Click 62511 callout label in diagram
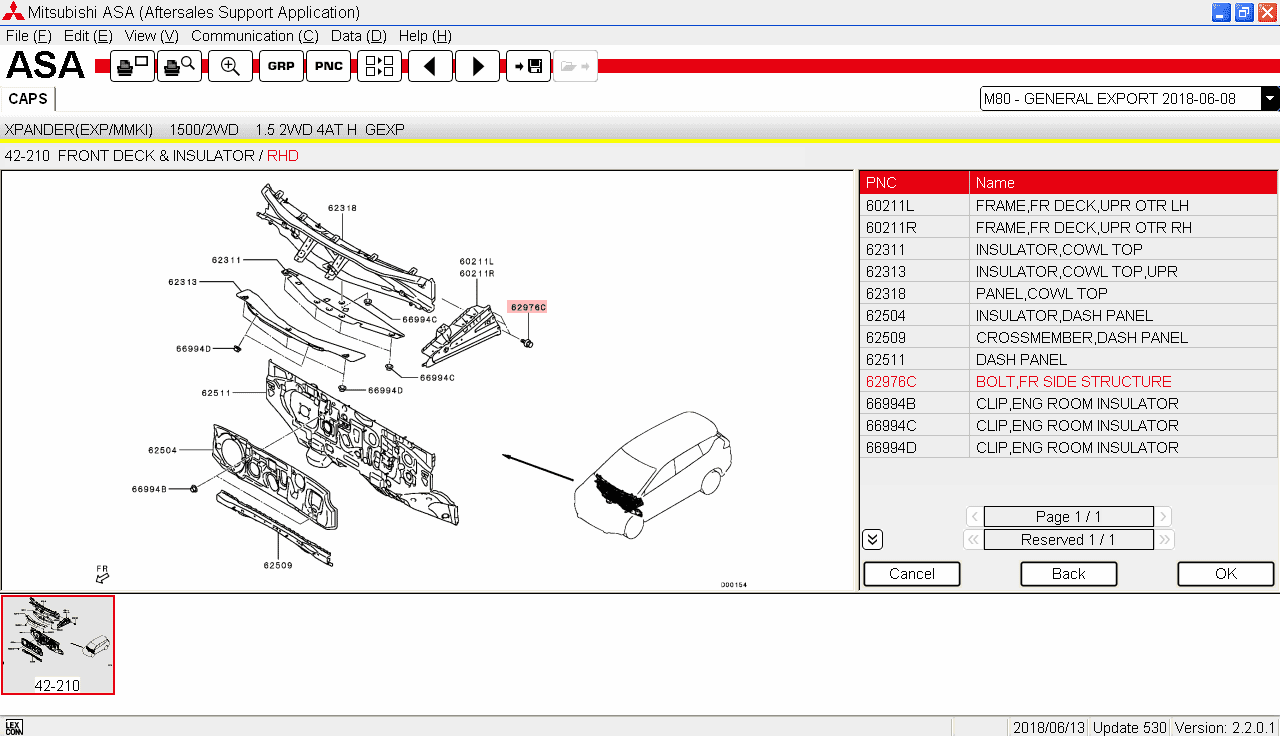 pos(216,393)
